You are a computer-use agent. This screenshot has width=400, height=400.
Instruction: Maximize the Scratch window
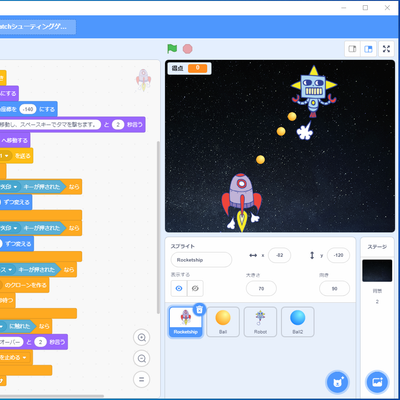click(365, 8)
